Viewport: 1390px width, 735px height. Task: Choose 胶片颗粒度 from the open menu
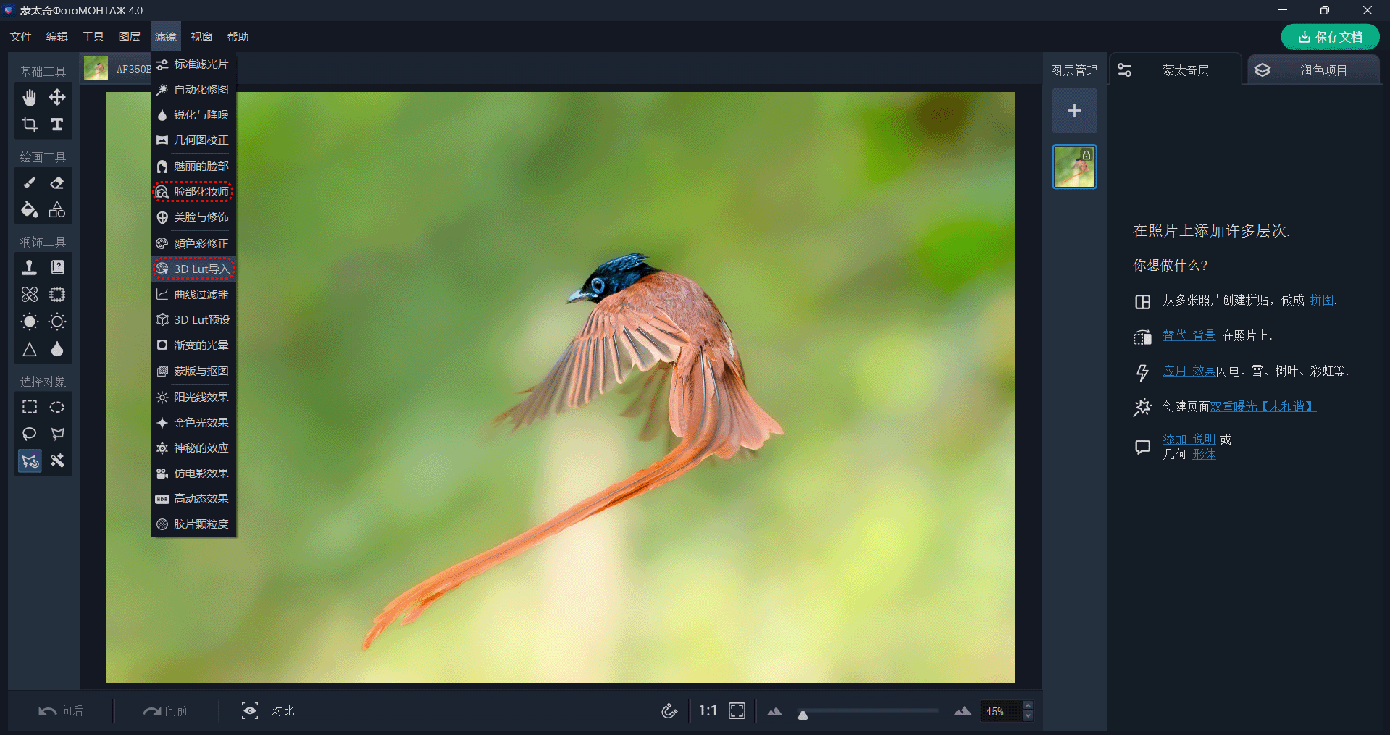point(194,524)
